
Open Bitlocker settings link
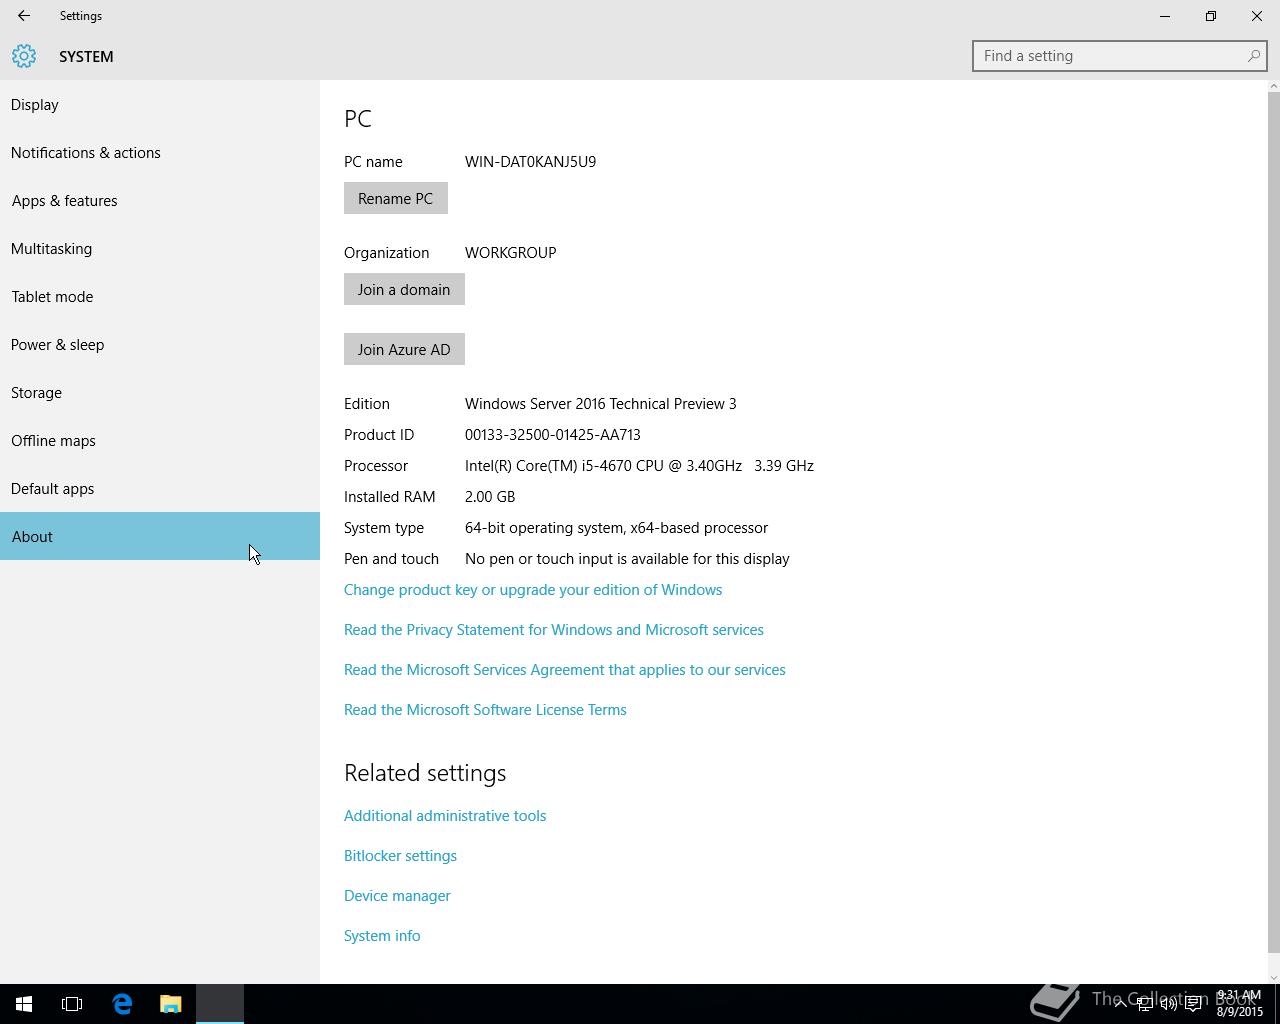[x=400, y=856]
